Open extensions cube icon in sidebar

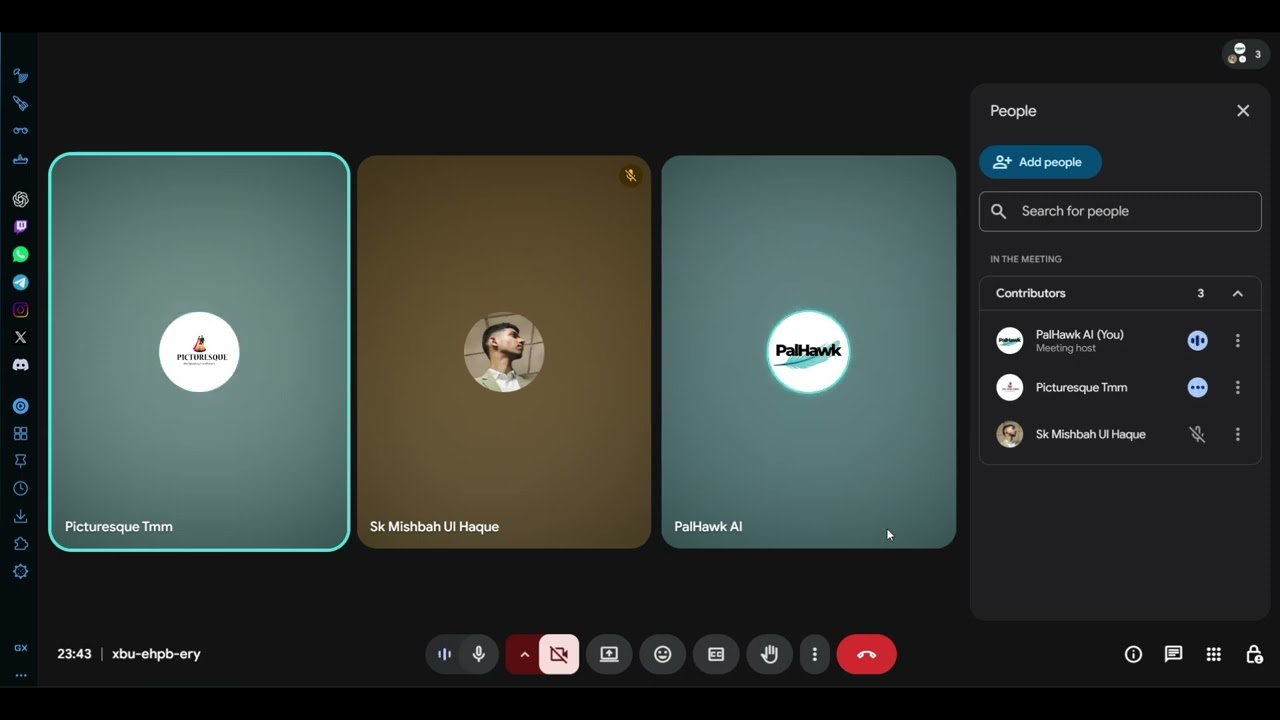(20, 544)
